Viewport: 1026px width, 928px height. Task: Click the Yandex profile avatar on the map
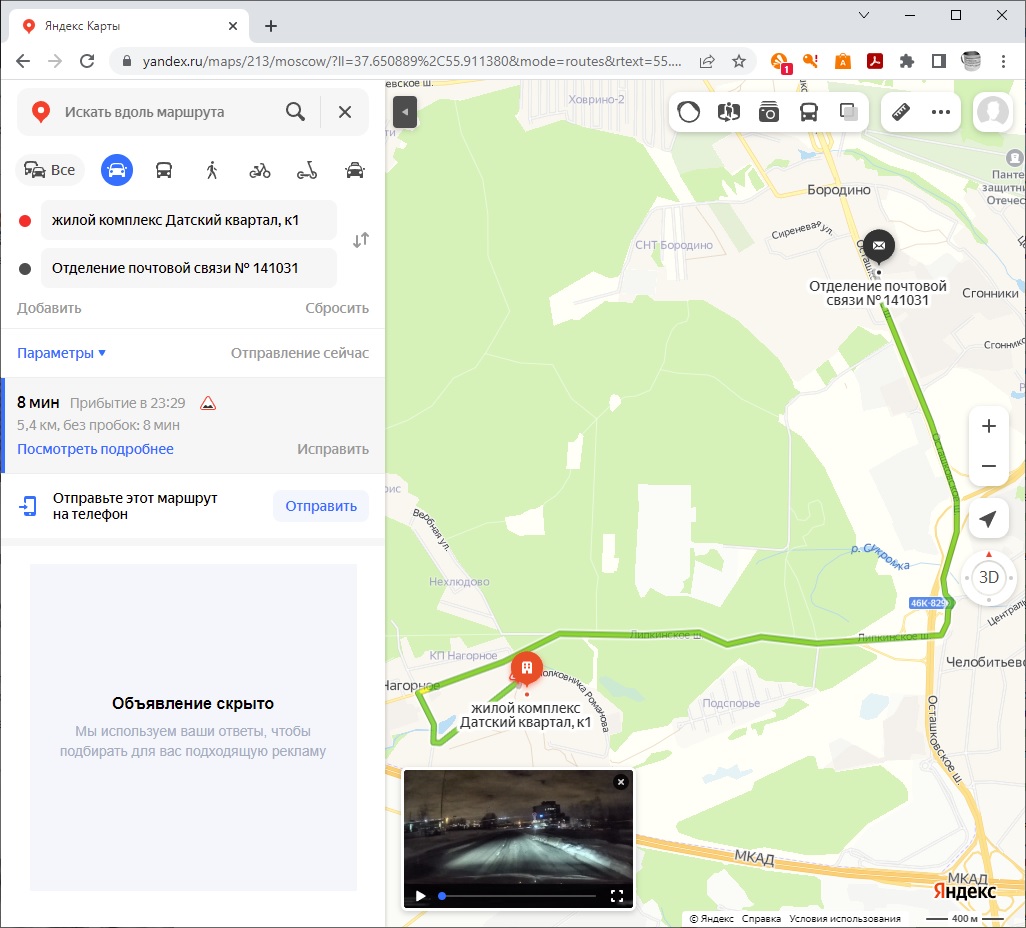click(x=993, y=113)
